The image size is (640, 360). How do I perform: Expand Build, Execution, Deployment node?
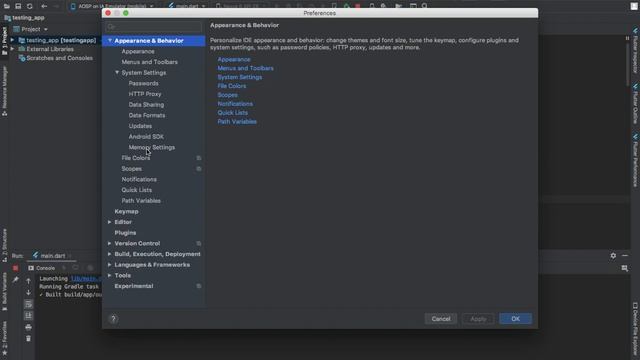coord(109,254)
